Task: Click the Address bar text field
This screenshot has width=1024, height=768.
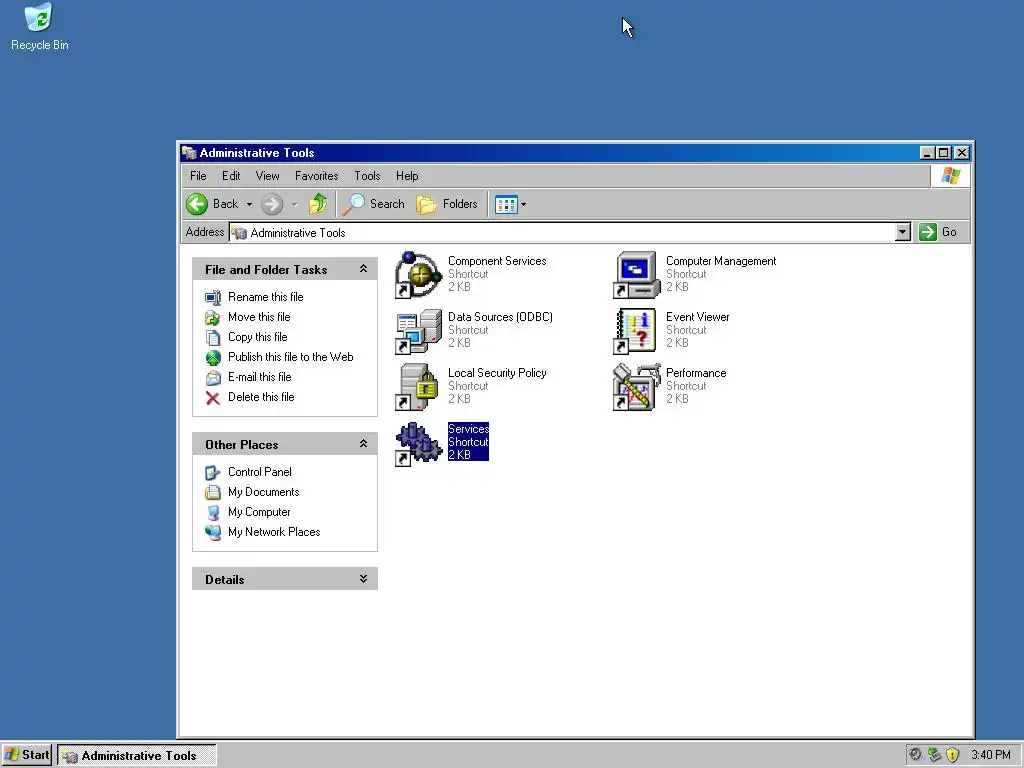Action: [x=562, y=232]
